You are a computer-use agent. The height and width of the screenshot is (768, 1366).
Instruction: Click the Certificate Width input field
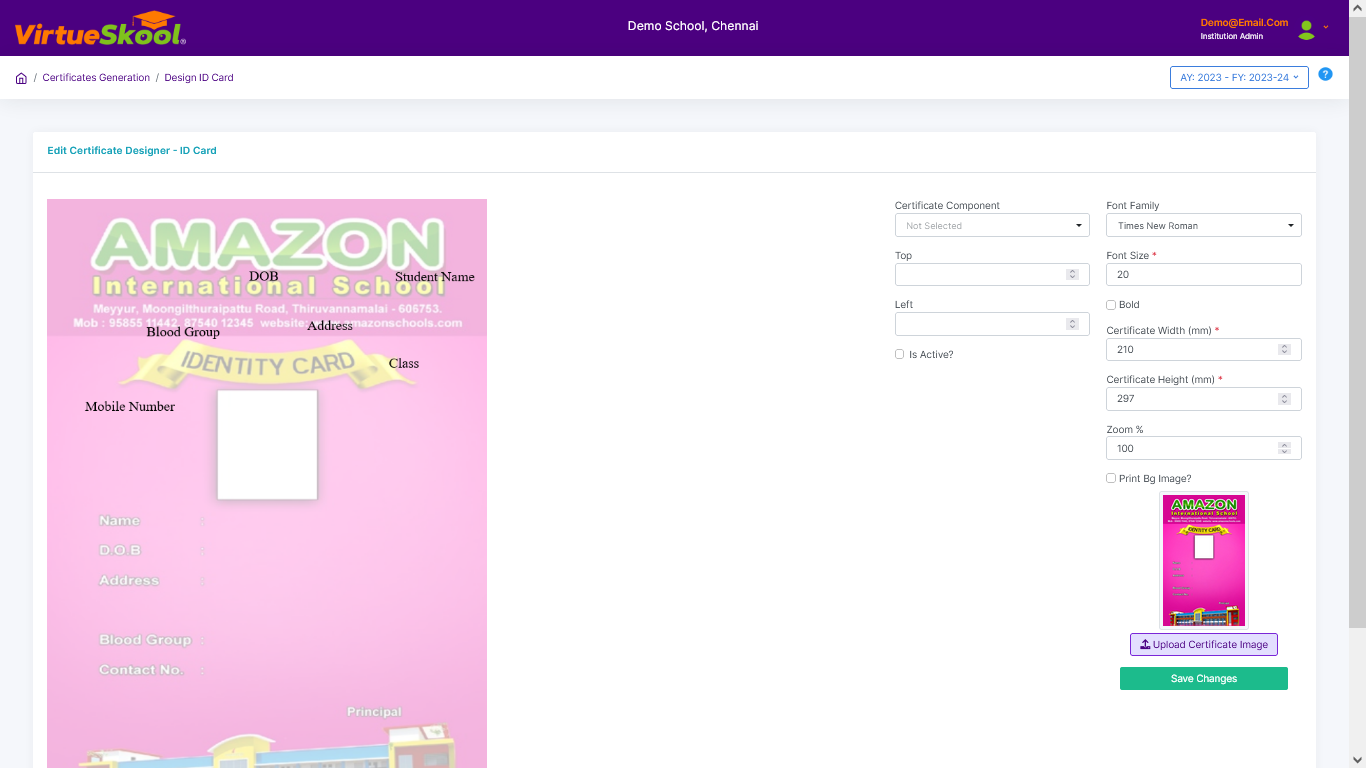(x=1204, y=349)
